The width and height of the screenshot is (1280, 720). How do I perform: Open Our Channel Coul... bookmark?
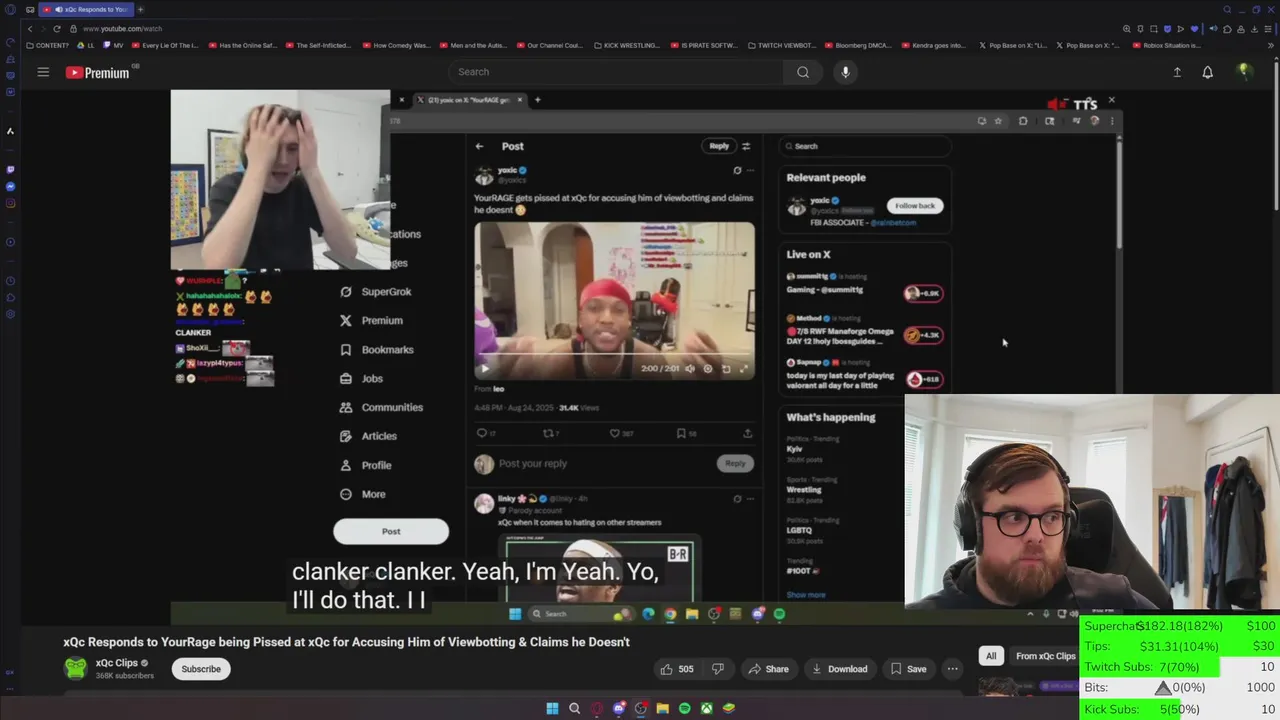[549, 45]
